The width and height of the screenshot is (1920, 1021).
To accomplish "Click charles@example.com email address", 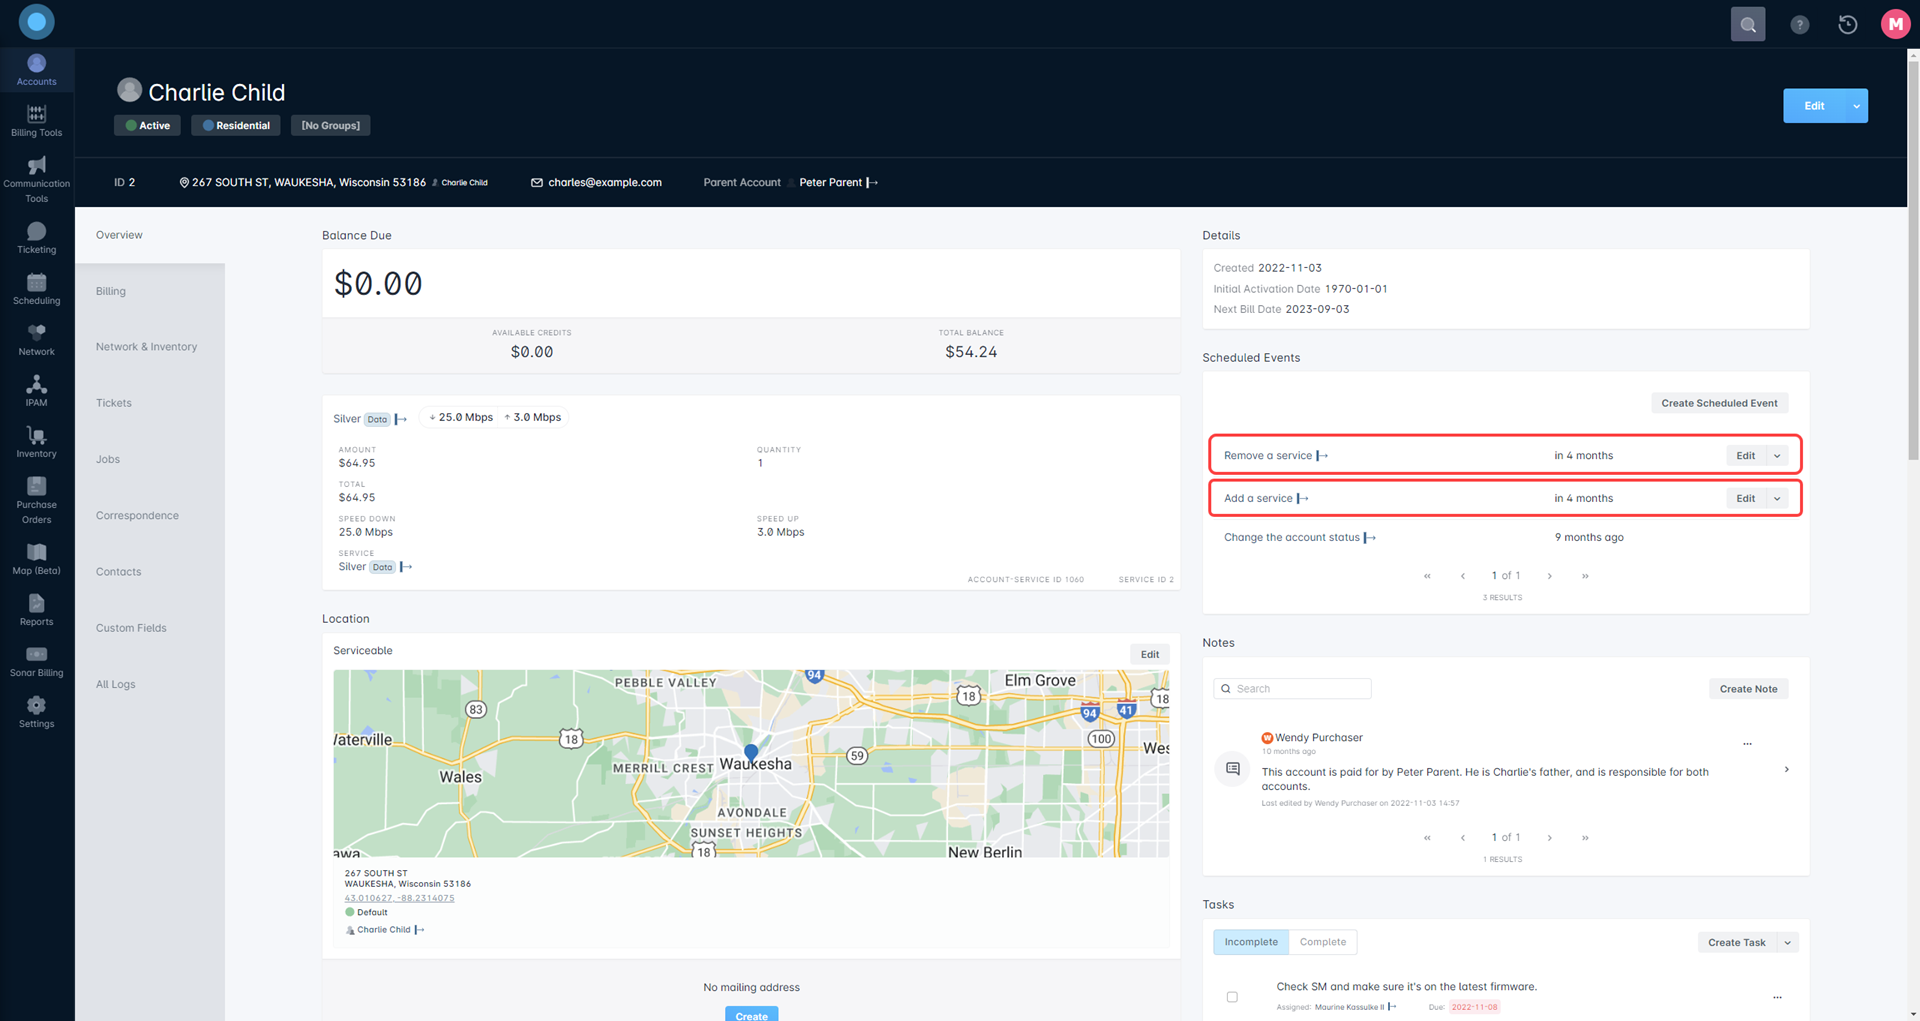I will point(605,182).
